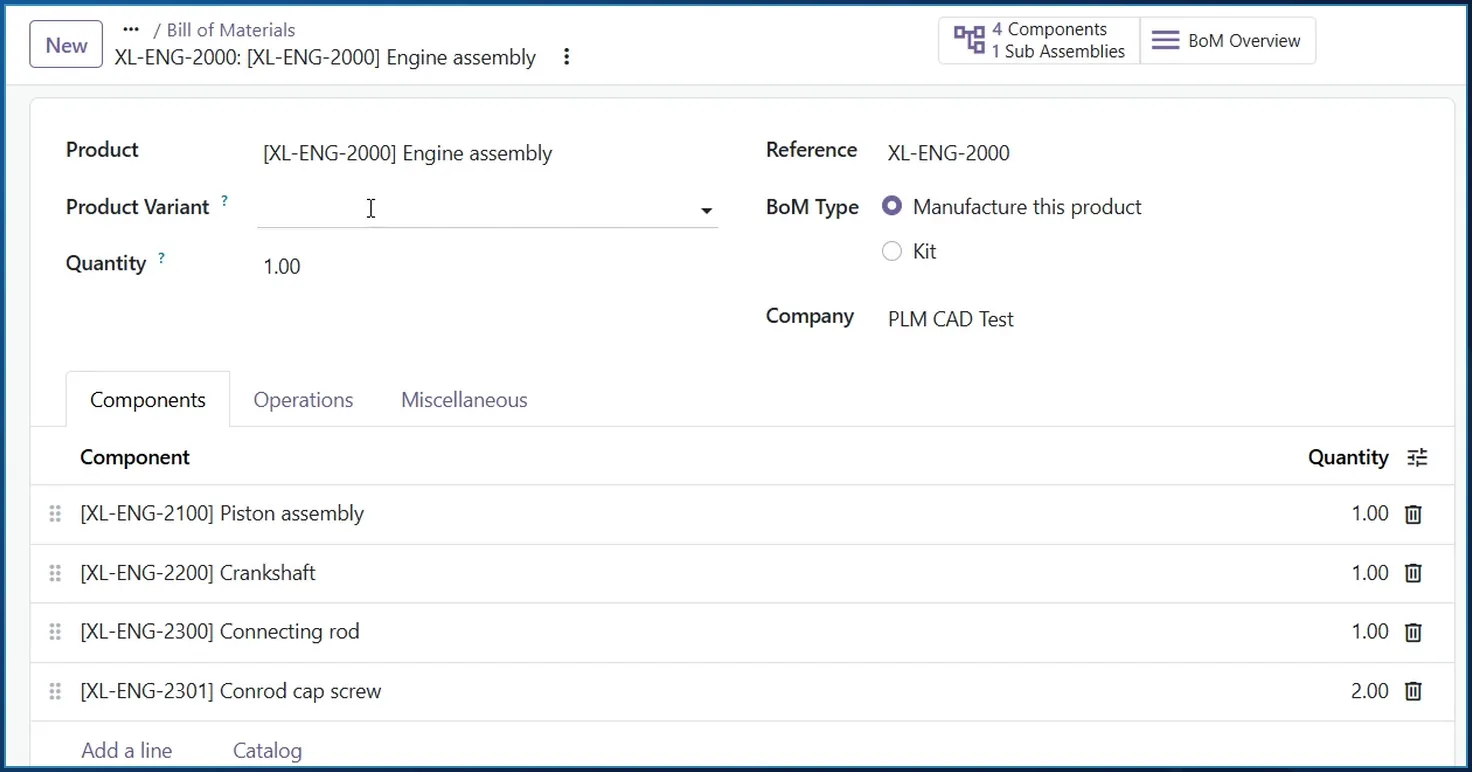Click the 1.00 quantity of Crankshaft
This screenshot has height=772, width=1472.
pos(1370,573)
